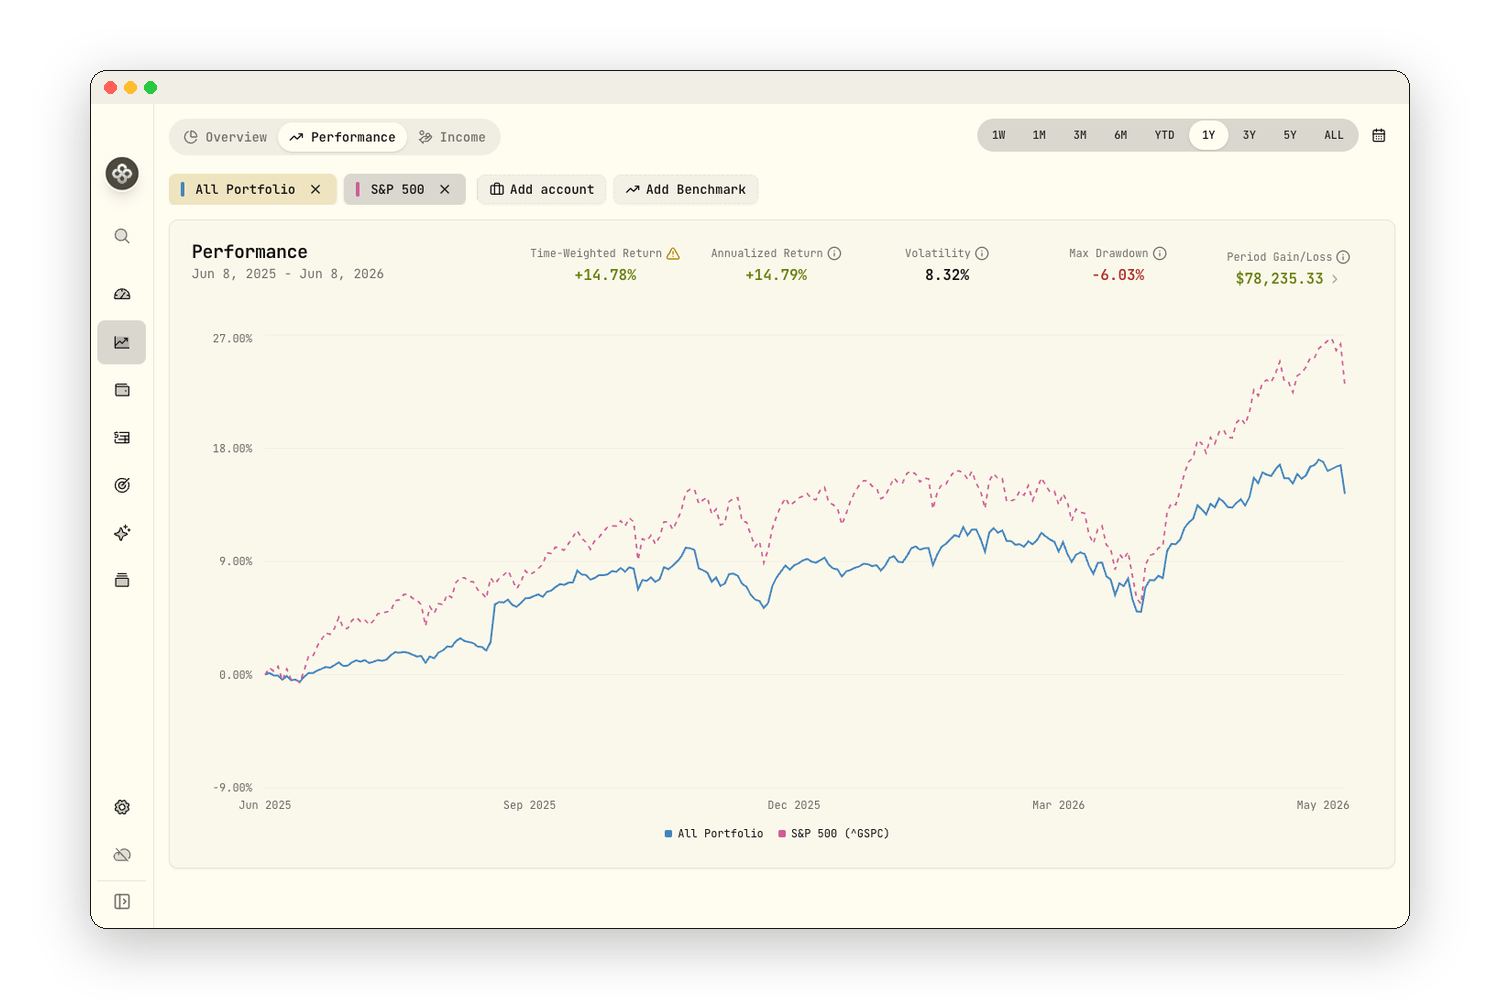Remove the S&P 500 benchmark chip
The image size is (1500, 1000).
(x=445, y=189)
